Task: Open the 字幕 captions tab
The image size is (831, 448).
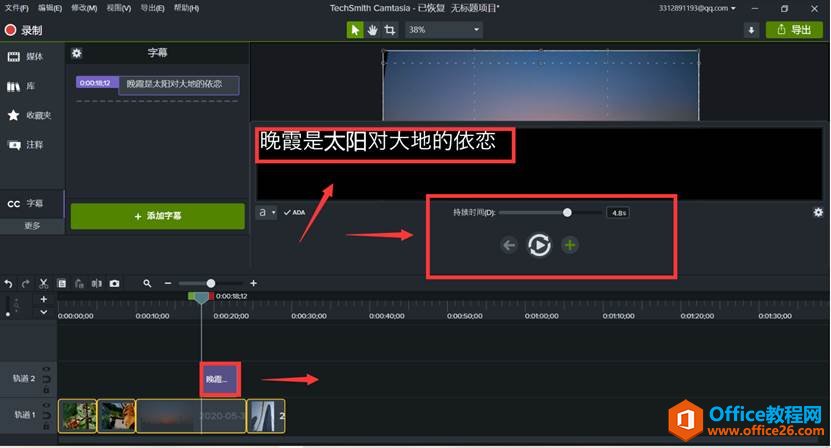Action: pos(32,203)
